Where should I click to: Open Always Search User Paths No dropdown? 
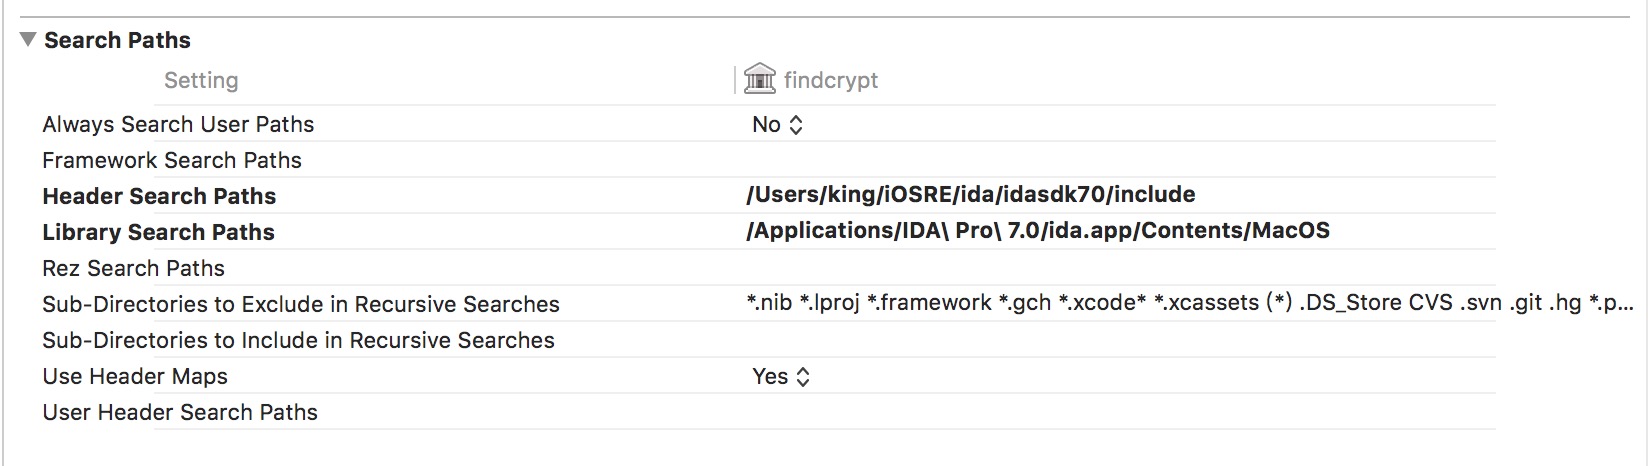tap(777, 124)
